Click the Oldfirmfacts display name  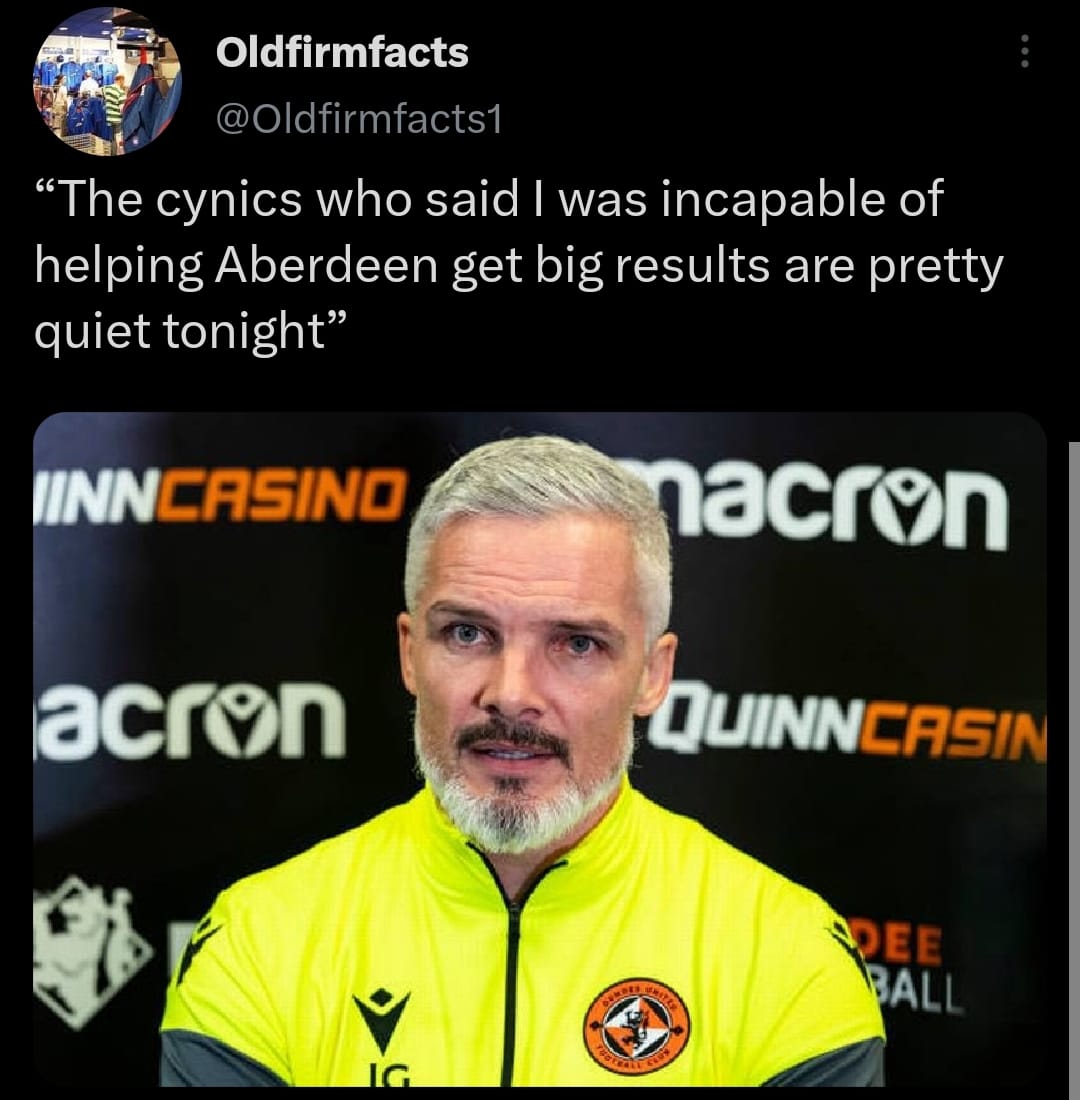pyautogui.click(x=342, y=53)
